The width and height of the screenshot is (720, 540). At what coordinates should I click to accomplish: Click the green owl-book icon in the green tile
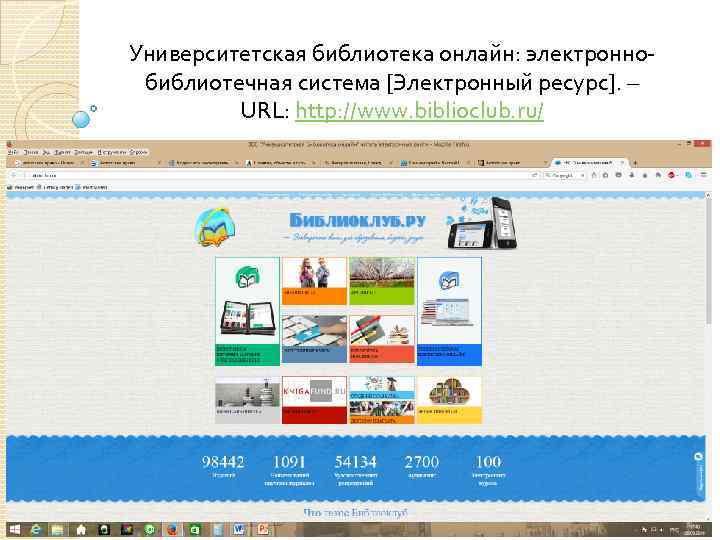pos(248,277)
